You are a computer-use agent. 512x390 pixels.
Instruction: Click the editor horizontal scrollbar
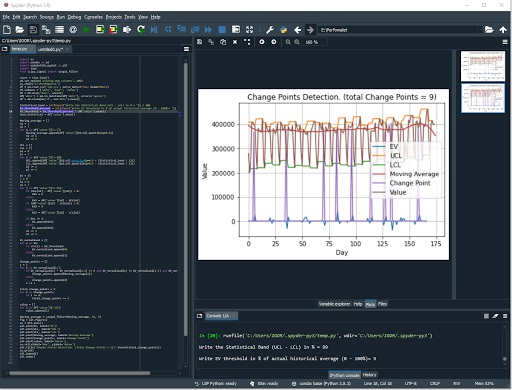point(80,373)
